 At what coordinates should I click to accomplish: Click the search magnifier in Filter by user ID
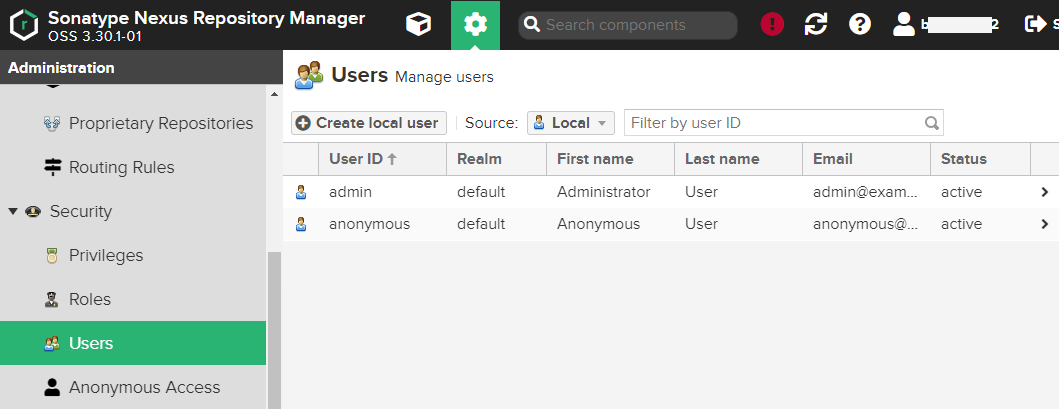click(932, 123)
